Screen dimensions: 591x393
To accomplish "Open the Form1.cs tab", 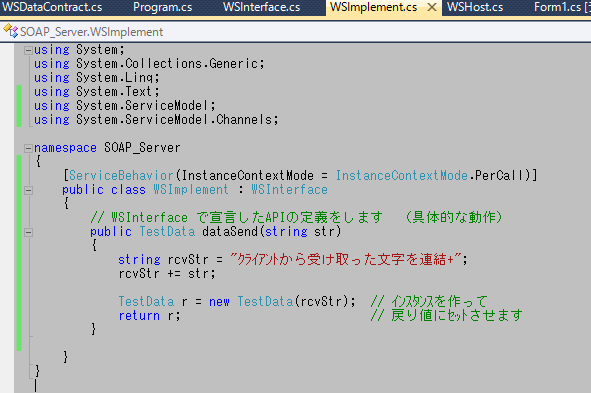I will pyautogui.click(x=562, y=7).
